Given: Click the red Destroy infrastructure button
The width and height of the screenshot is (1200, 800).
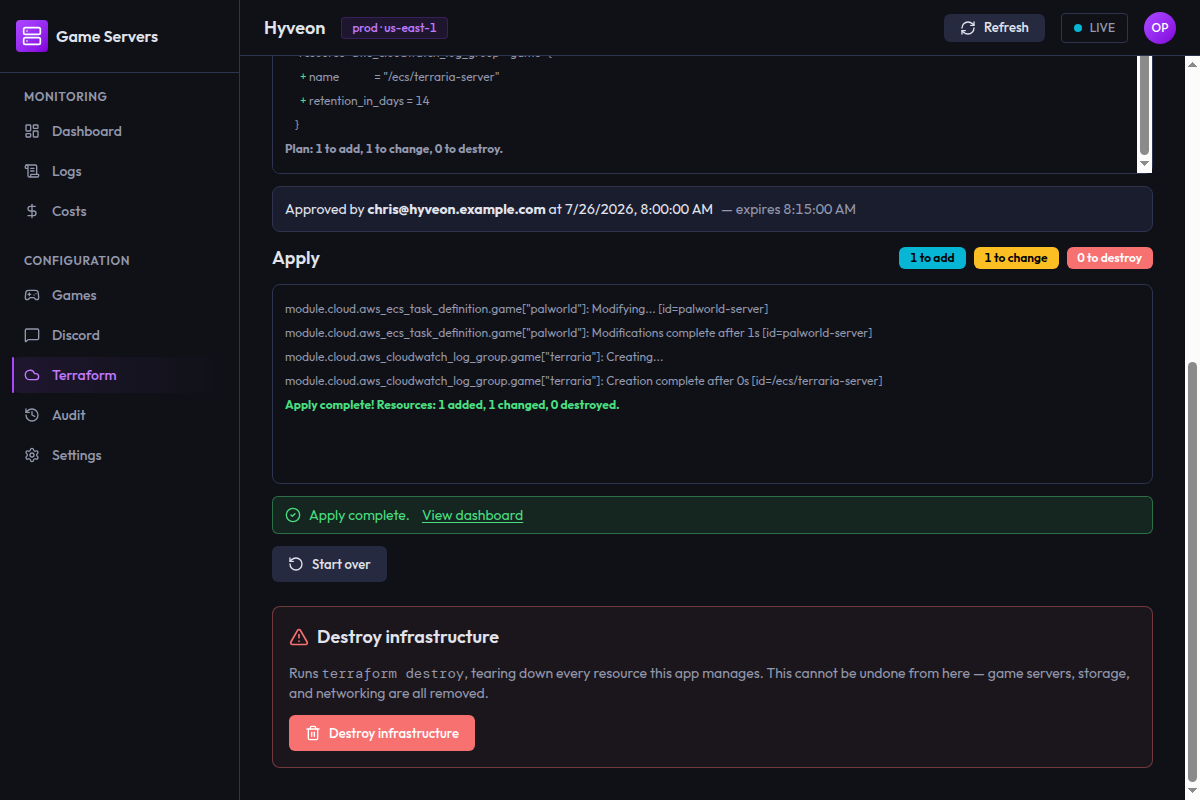Looking at the screenshot, I should coord(382,733).
